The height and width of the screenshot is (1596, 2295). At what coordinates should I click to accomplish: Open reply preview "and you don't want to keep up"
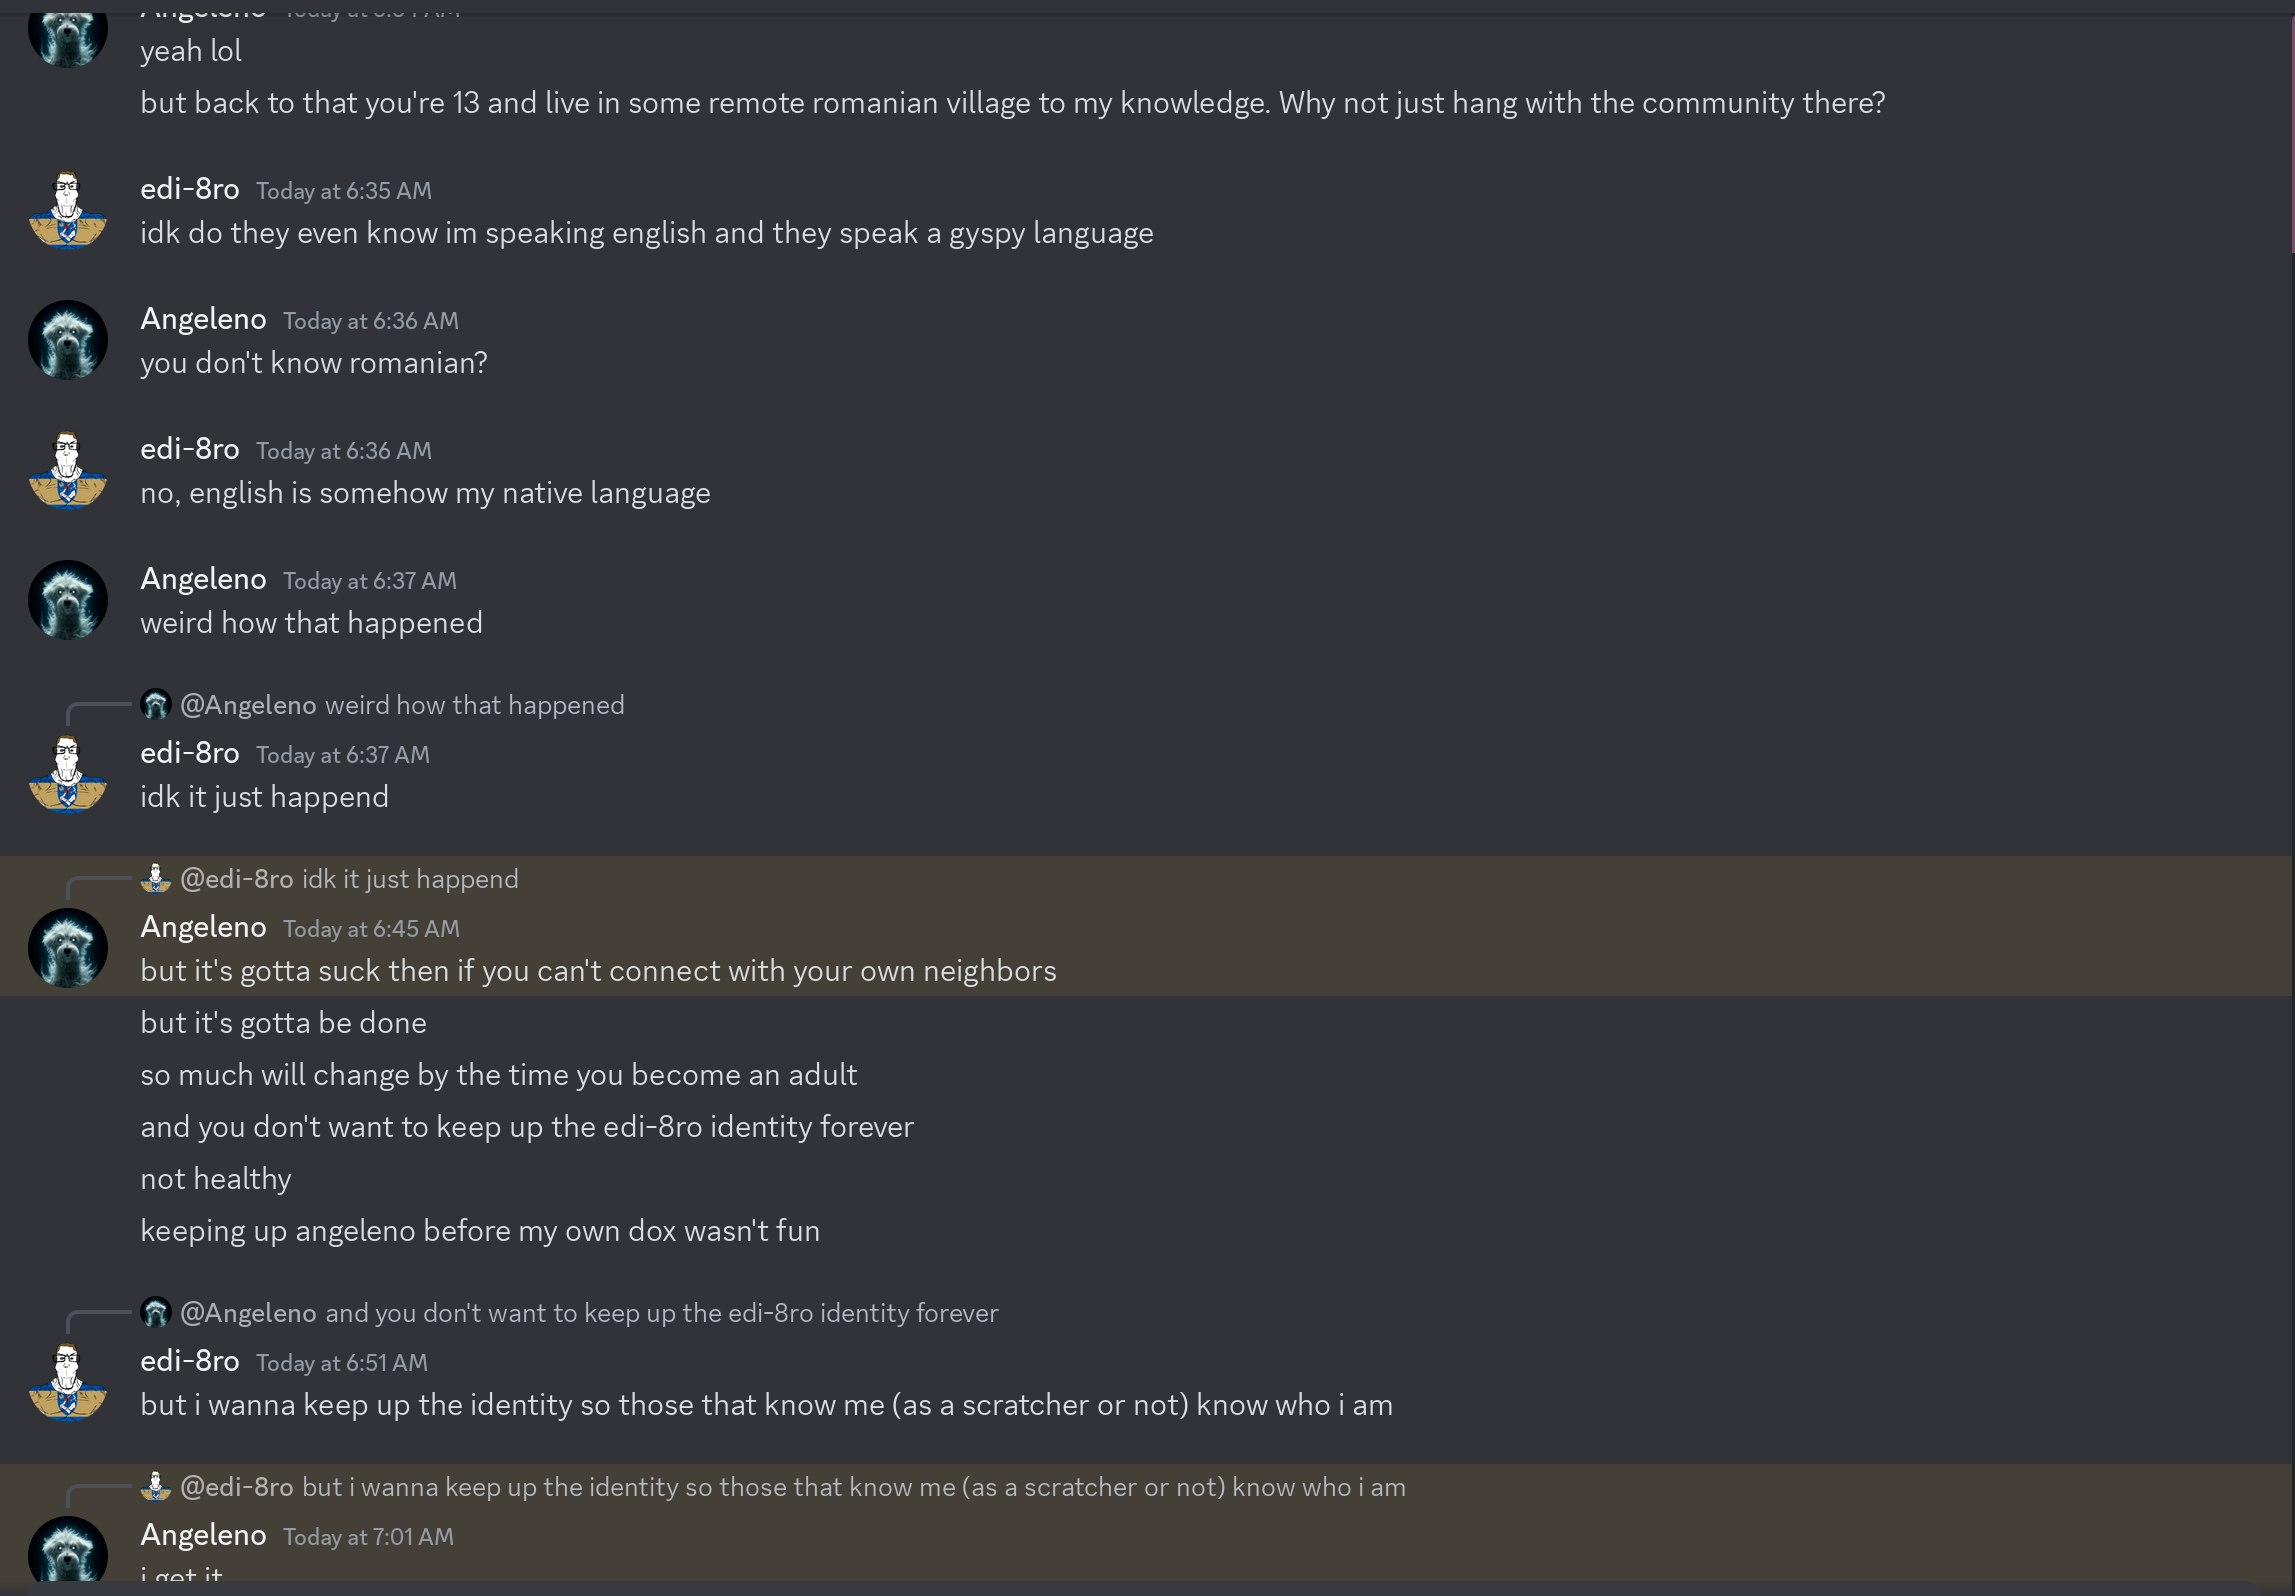point(661,1313)
